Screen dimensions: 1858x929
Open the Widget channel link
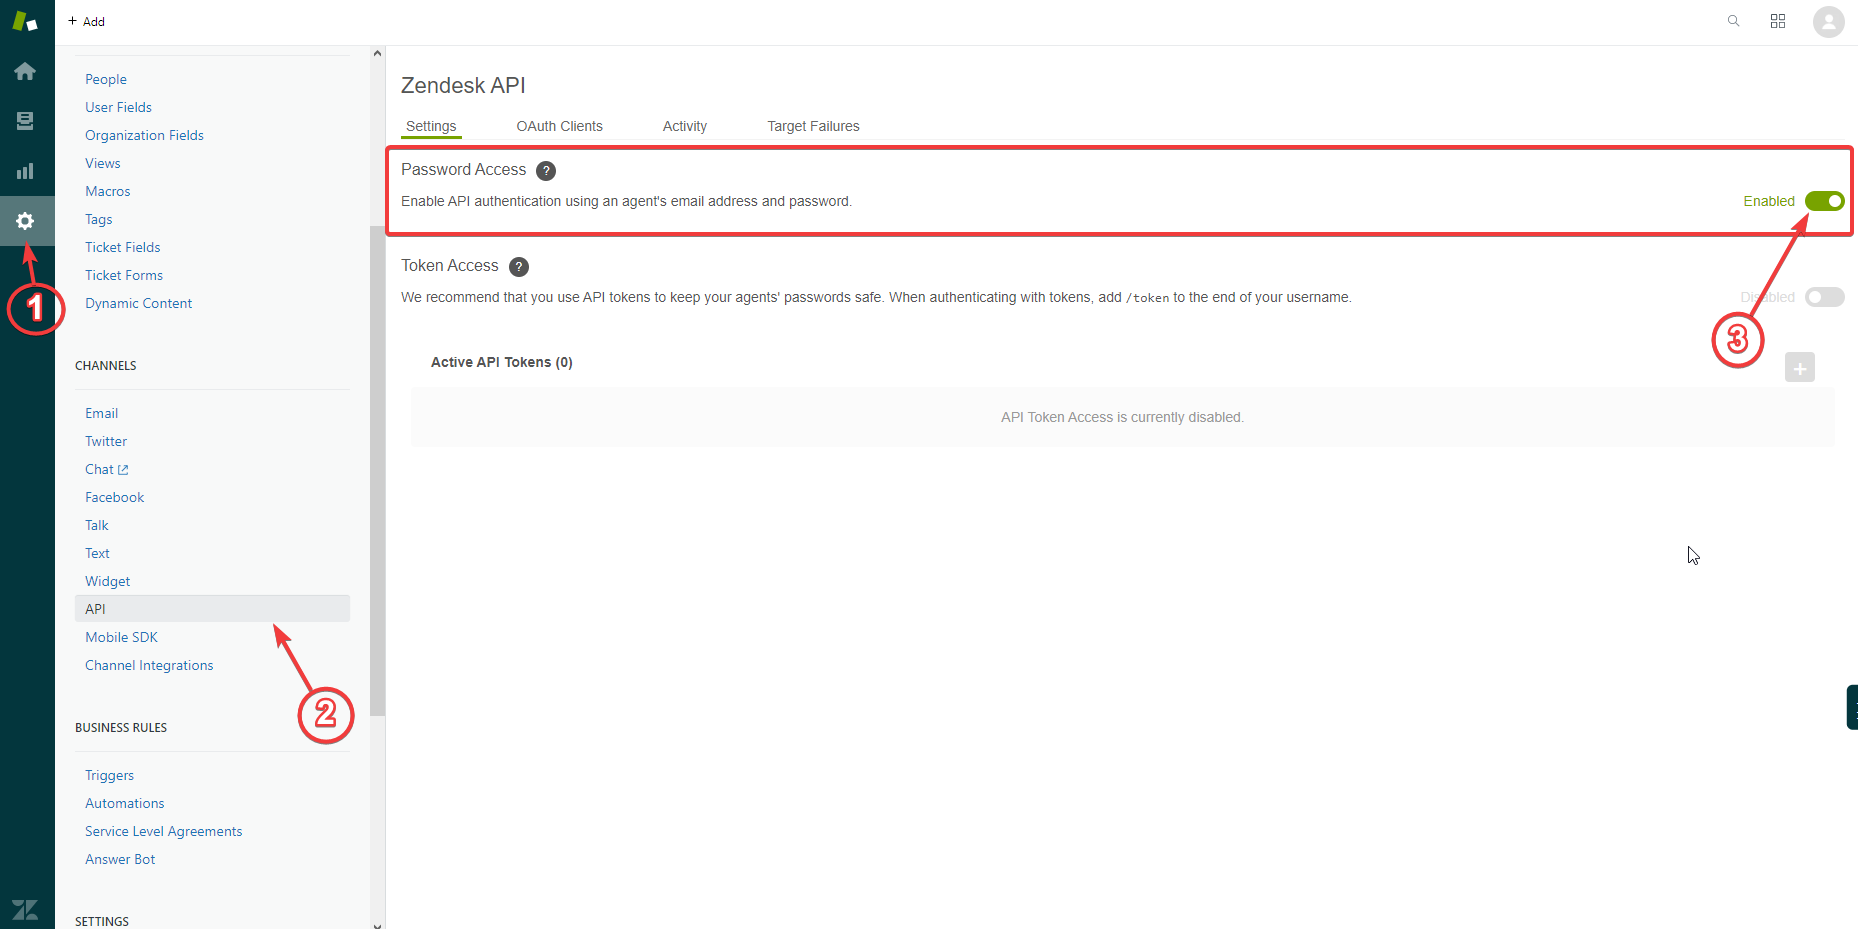click(x=108, y=581)
